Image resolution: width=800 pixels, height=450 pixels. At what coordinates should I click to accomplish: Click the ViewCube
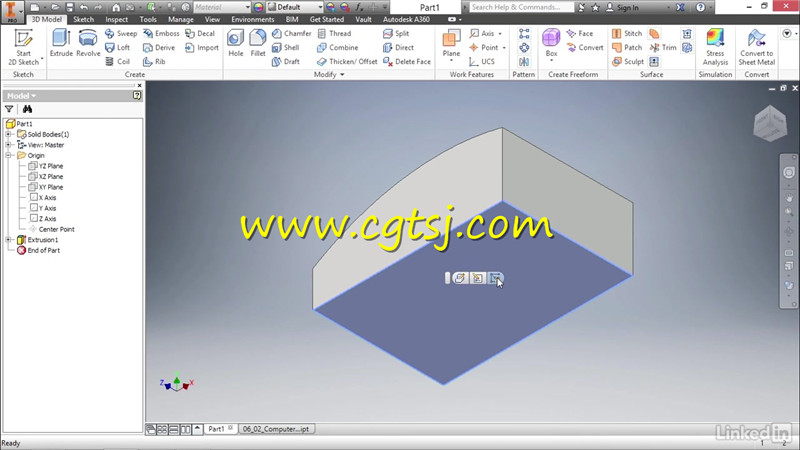tap(770, 123)
